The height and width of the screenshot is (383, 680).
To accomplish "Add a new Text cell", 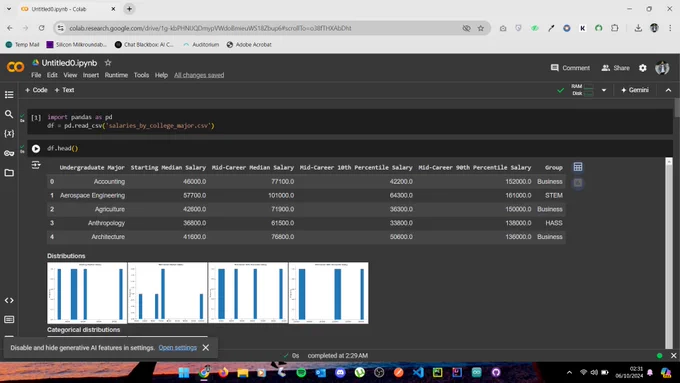I will tap(64, 90).
